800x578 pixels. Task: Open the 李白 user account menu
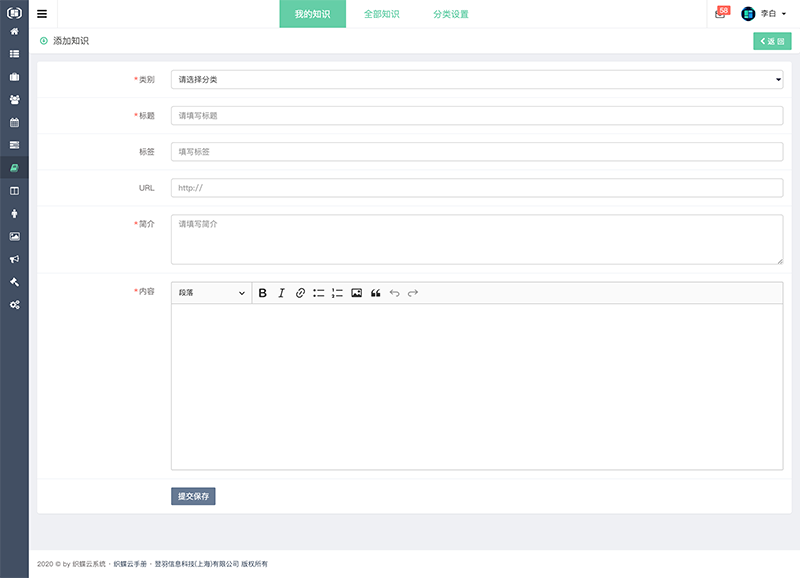point(765,14)
